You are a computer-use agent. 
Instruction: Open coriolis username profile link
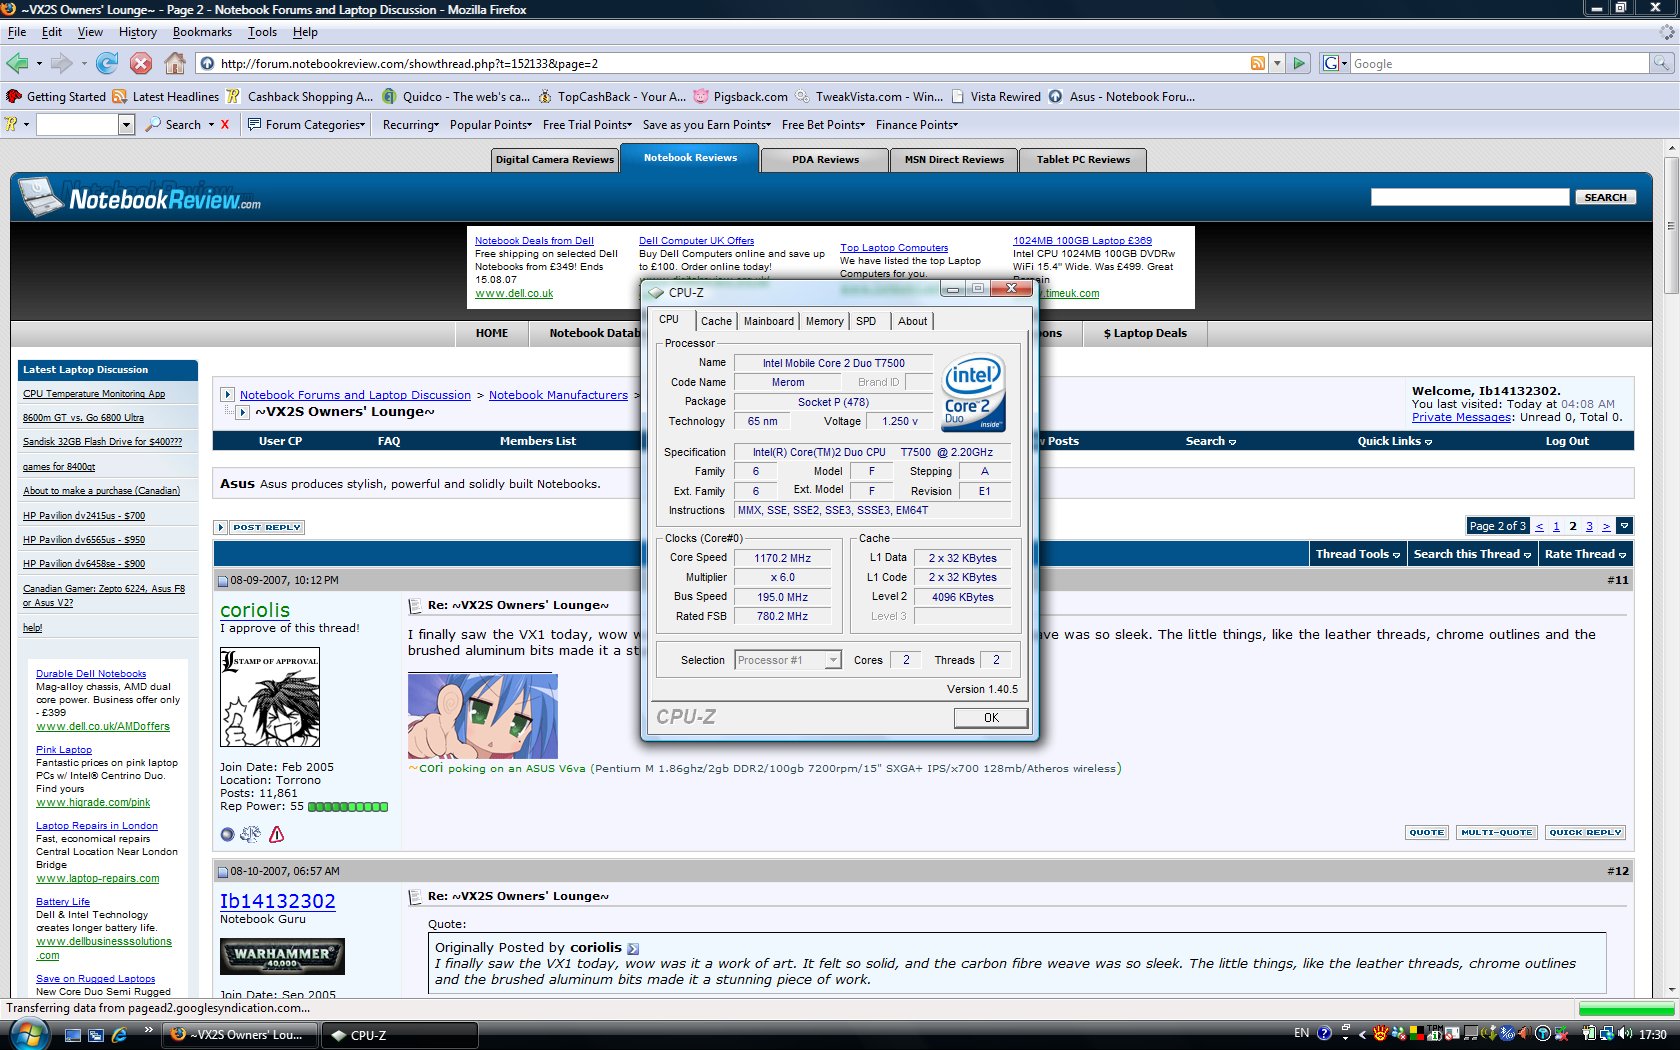(255, 610)
